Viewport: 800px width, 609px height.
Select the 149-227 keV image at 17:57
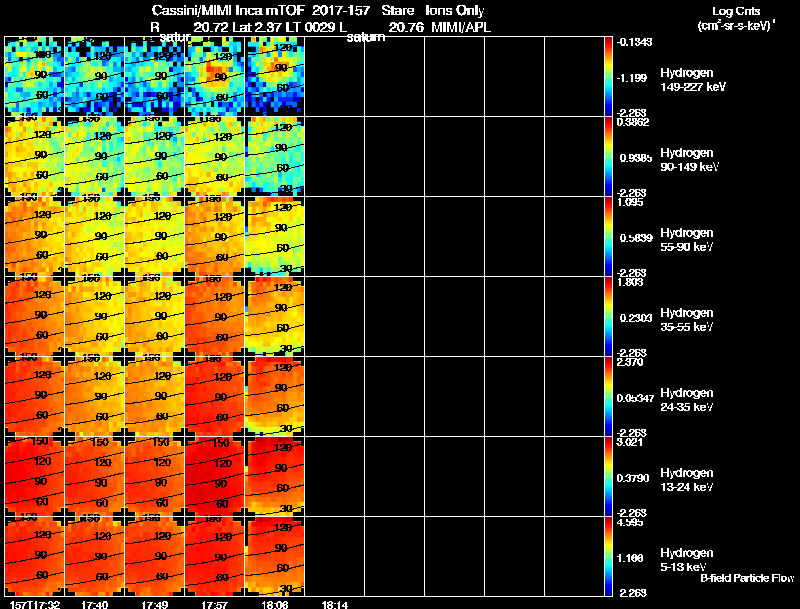pyautogui.click(x=215, y=76)
